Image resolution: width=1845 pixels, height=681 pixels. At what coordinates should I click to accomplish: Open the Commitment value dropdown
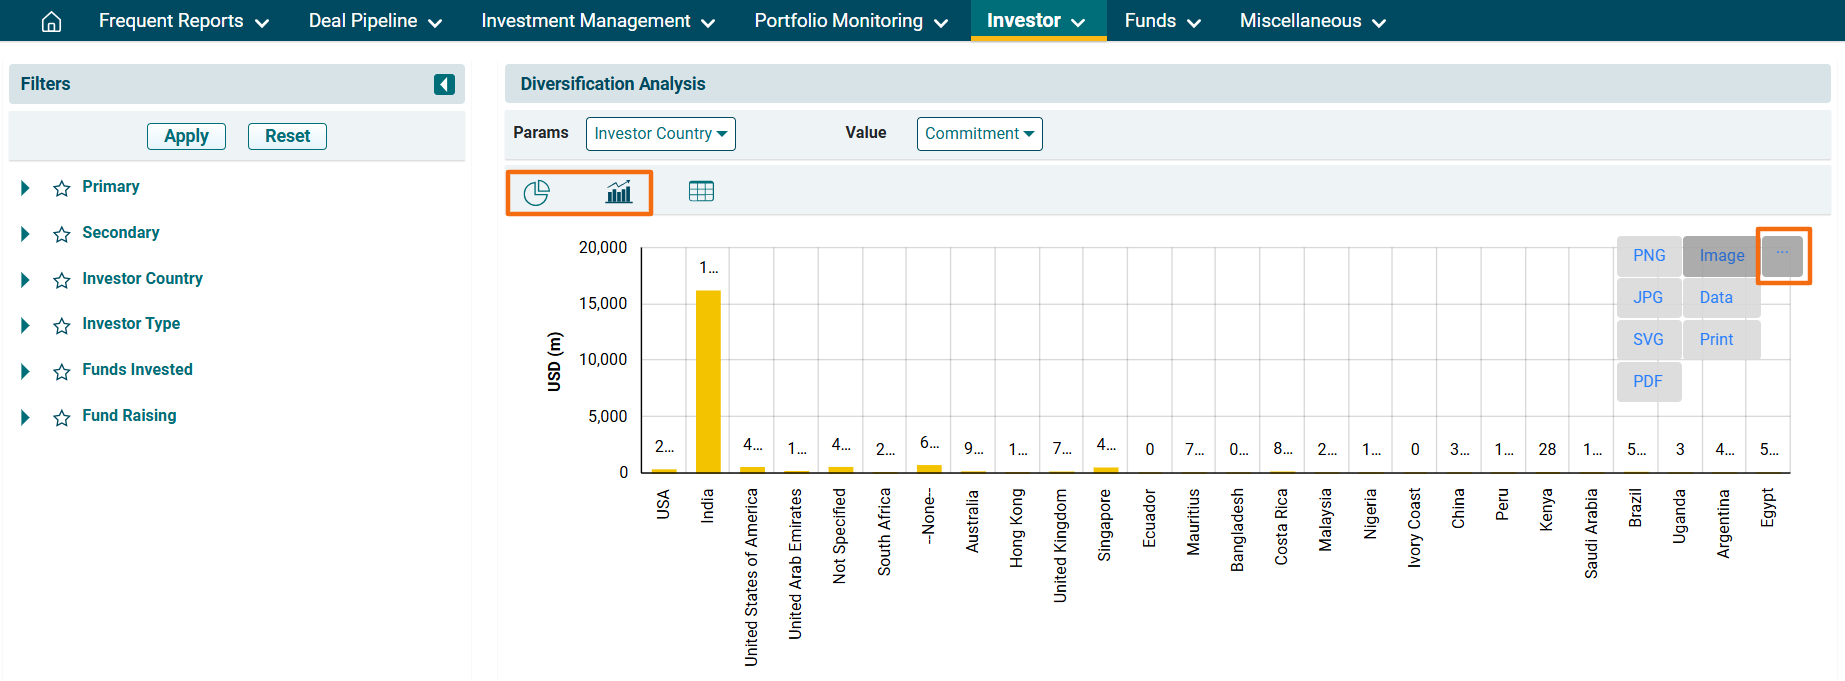[x=979, y=134]
